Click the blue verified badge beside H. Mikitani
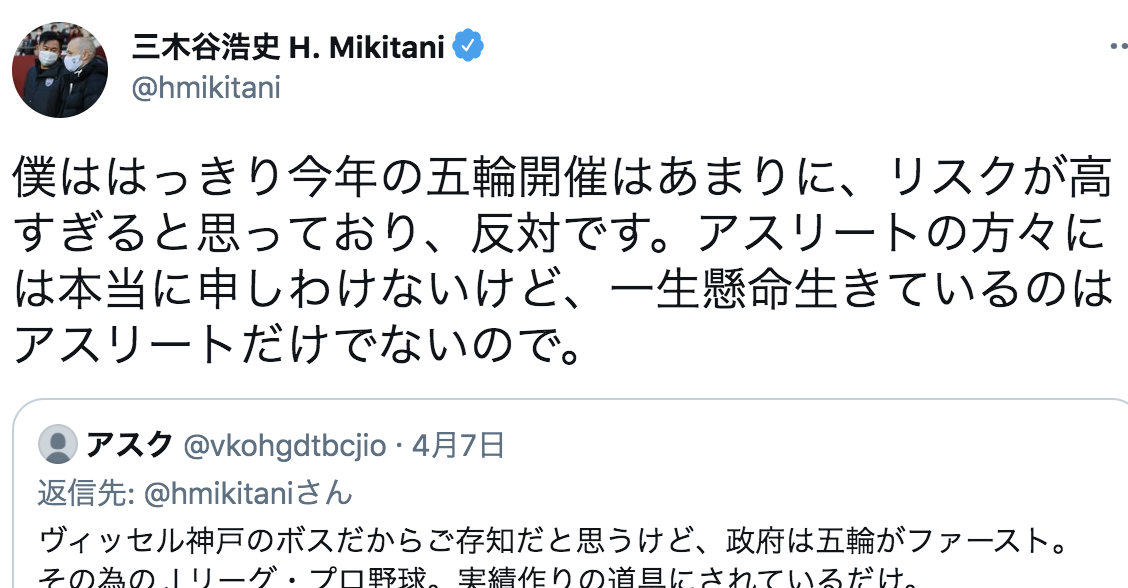This screenshot has height=588, width=1128. pos(468,47)
